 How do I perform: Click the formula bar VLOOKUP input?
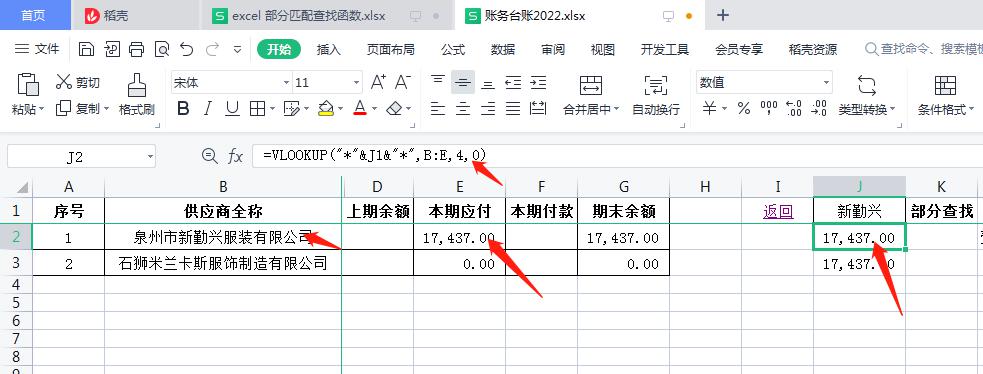617,156
